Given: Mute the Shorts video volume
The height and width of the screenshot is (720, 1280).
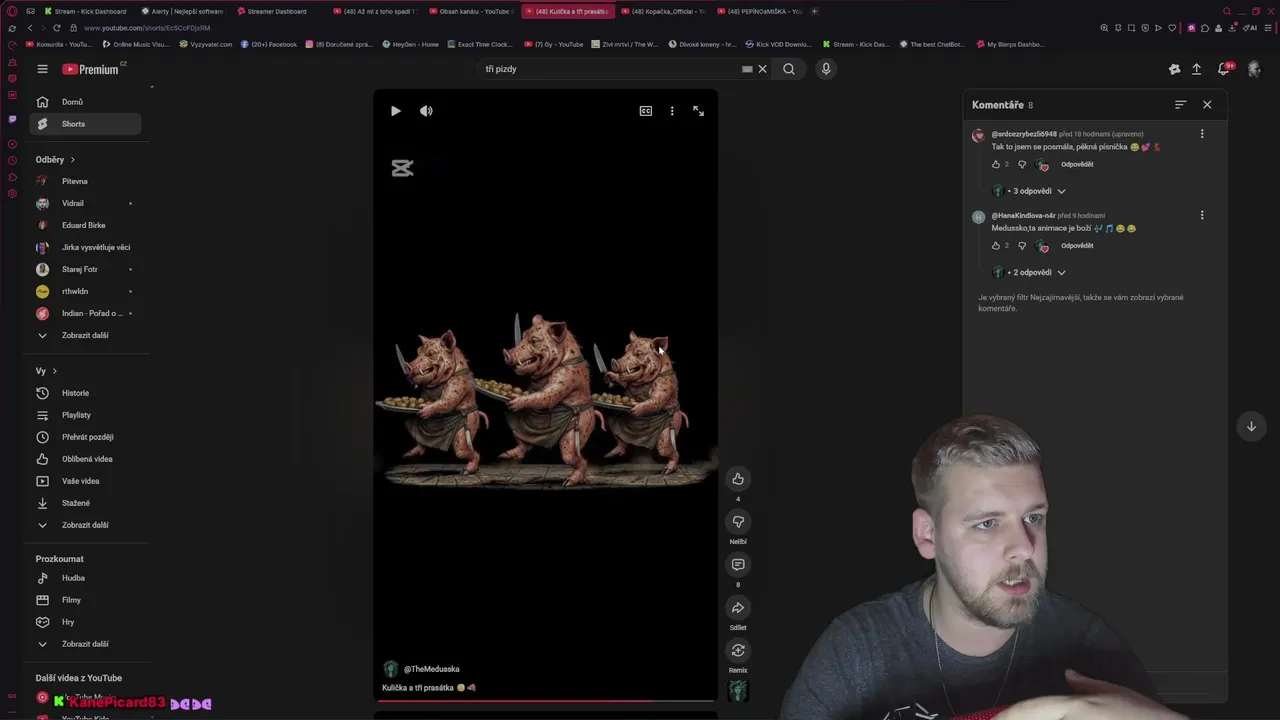Looking at the screenshot, I should 426,111.
